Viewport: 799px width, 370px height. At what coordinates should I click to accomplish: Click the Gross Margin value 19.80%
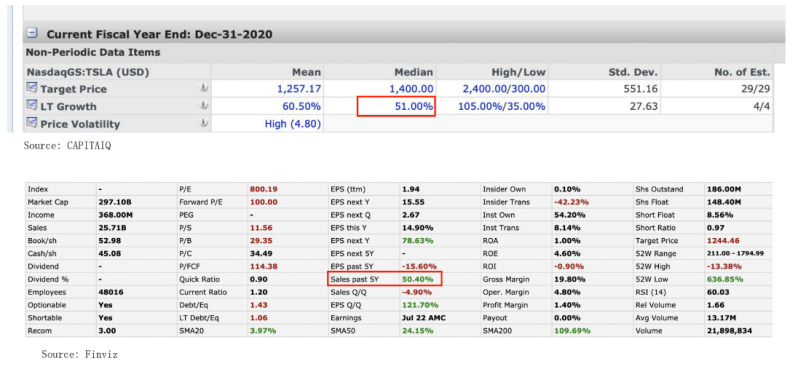tap(570, 279)
